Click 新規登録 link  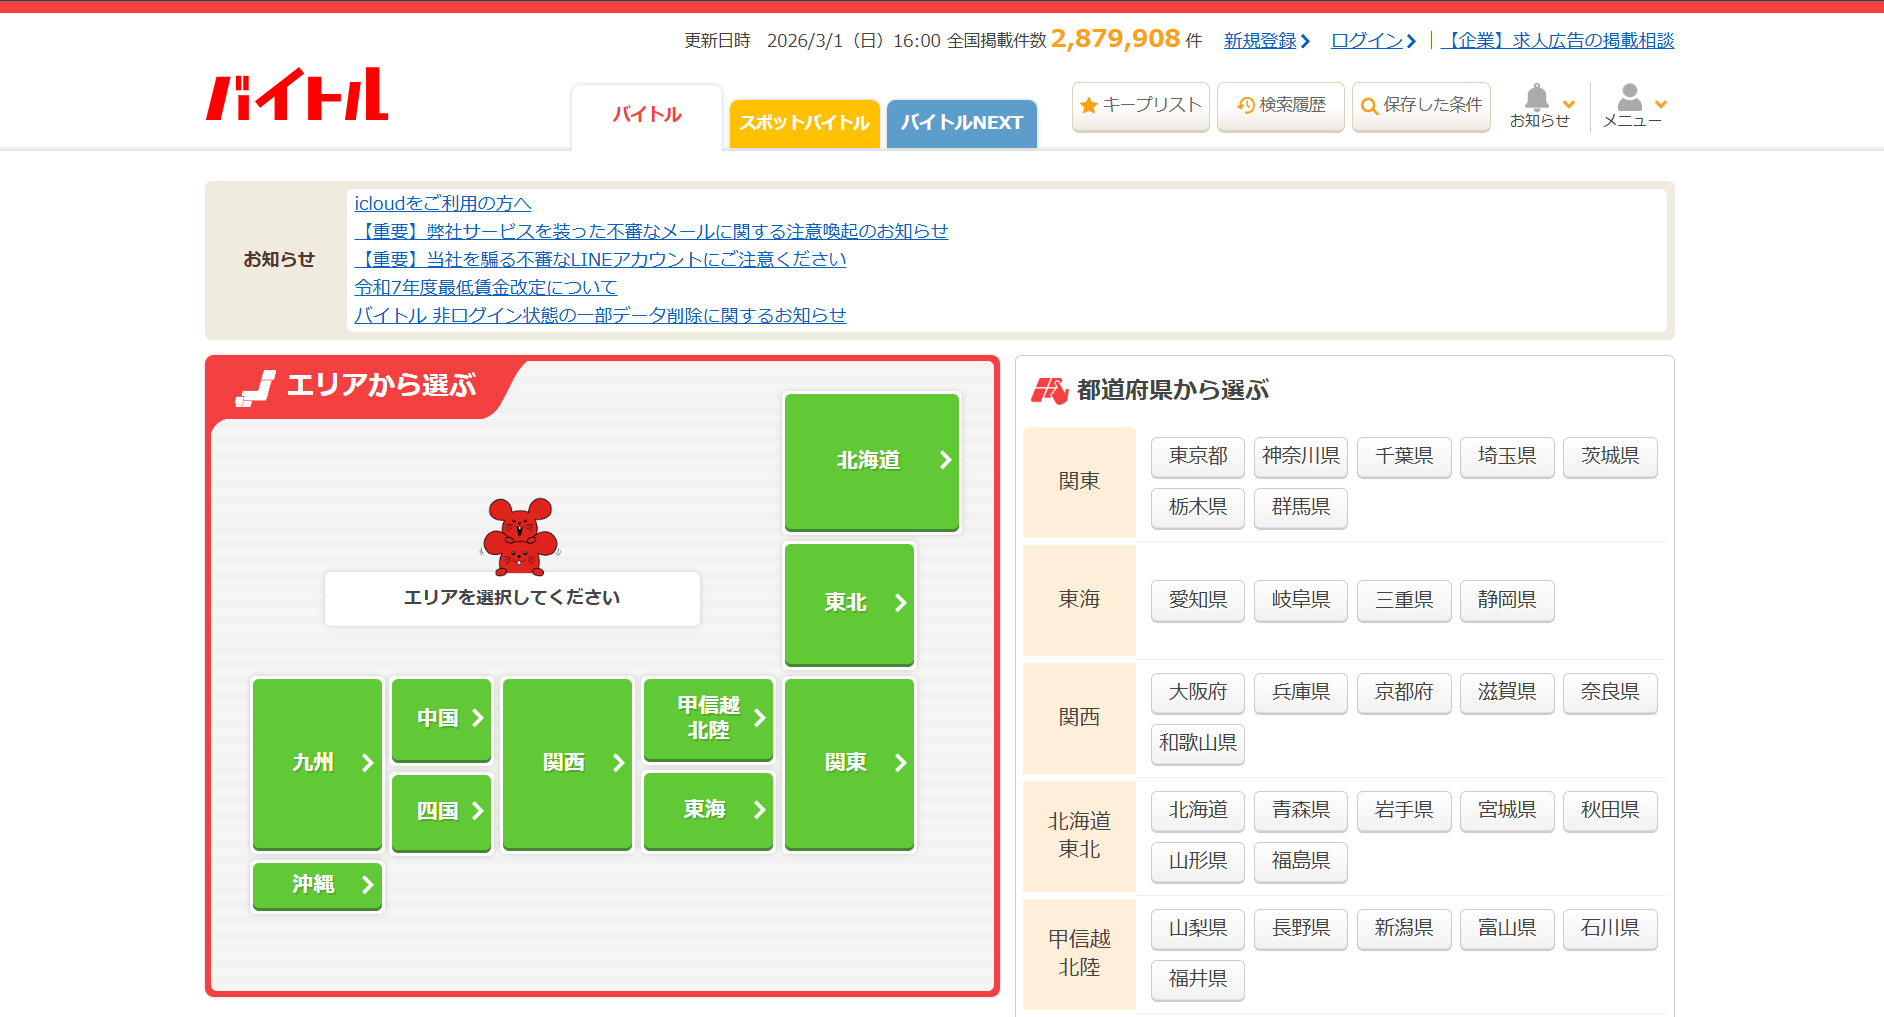click(1265, 41)
